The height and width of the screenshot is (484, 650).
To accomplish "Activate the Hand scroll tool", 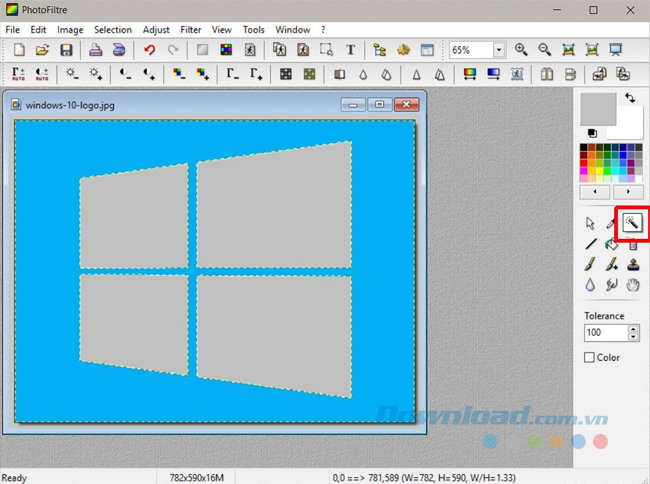I will [x=632, y=286].
